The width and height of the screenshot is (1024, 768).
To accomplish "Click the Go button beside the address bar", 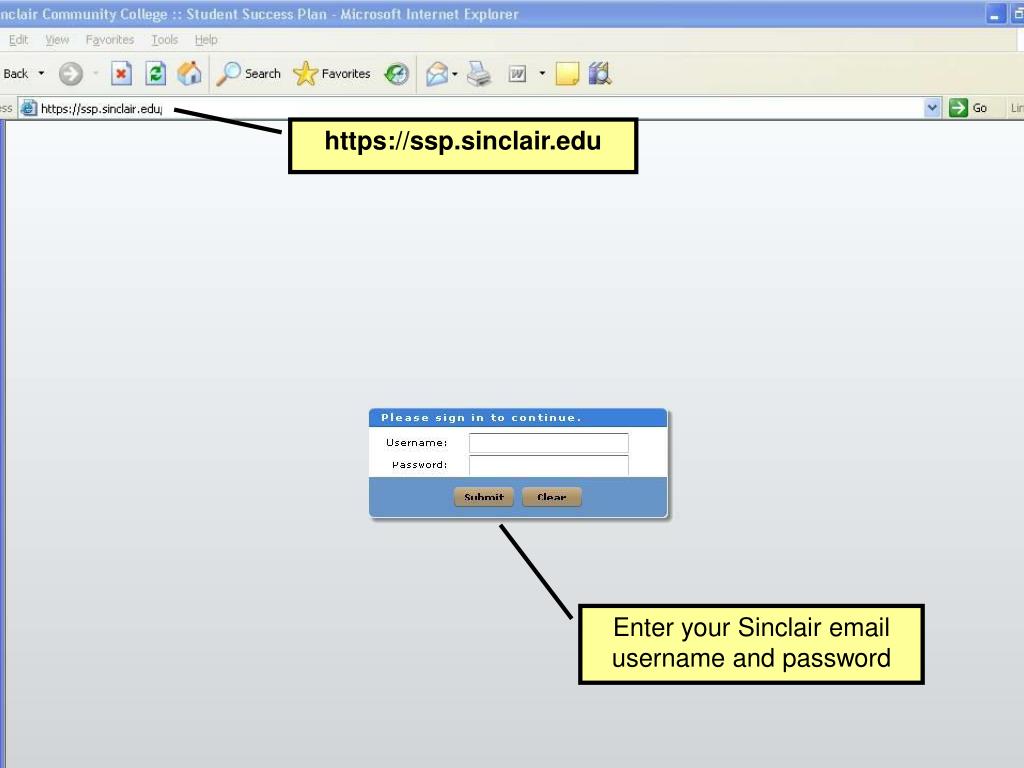I will click(968, 108).
